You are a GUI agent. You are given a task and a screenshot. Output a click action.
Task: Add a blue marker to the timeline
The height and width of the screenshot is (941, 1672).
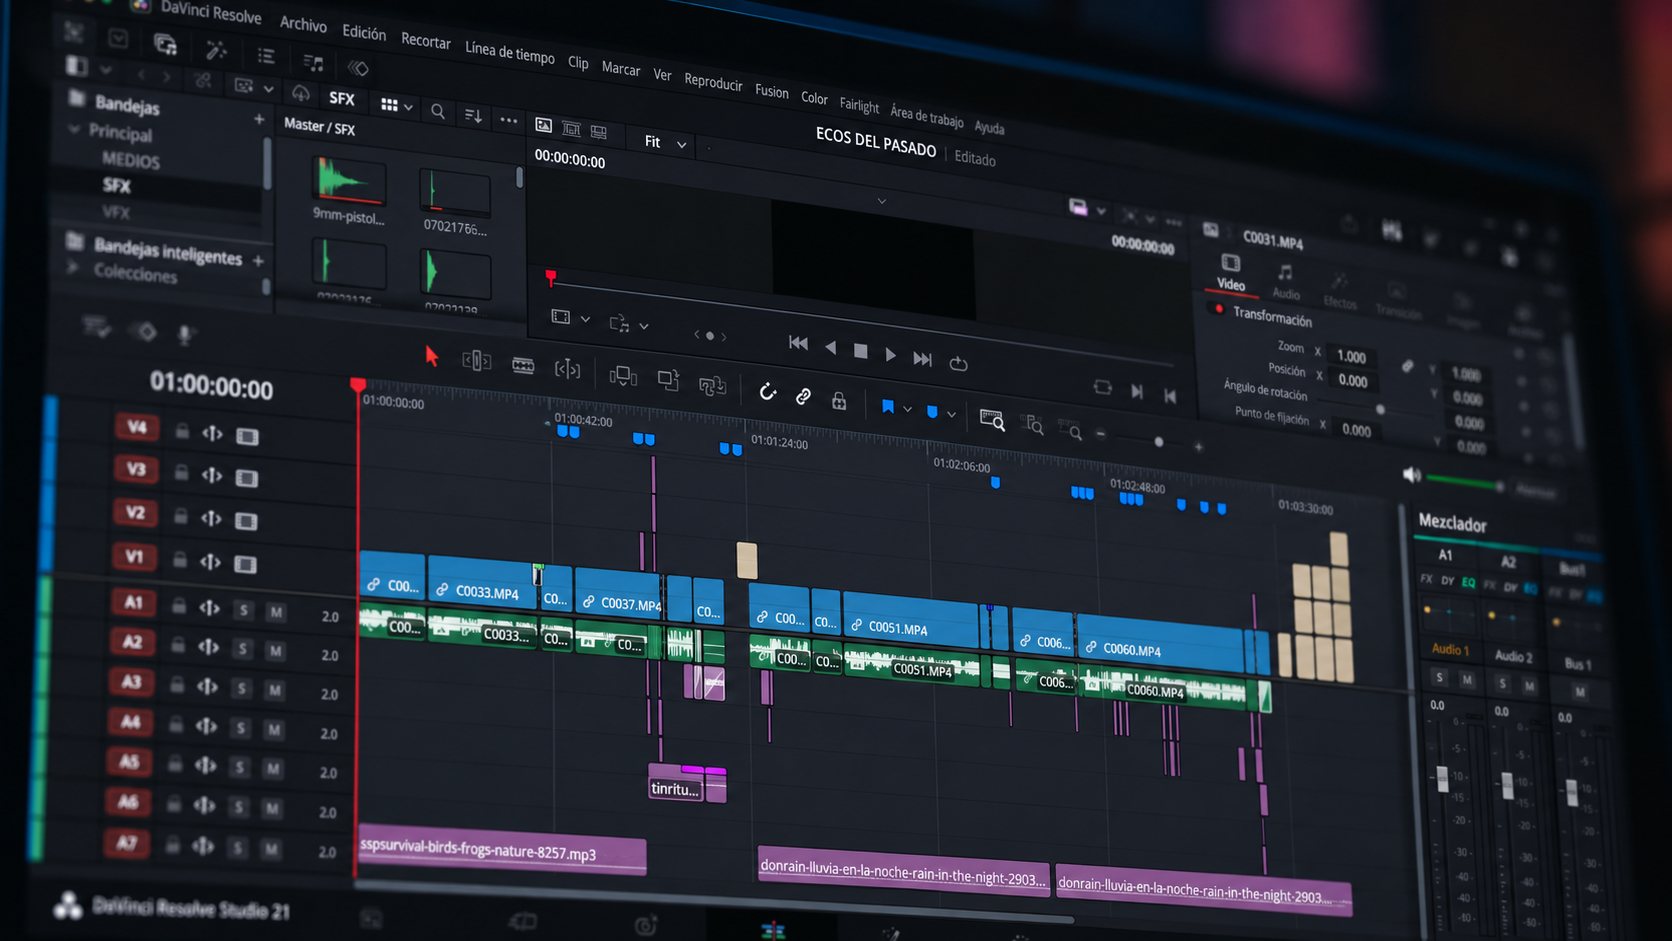point(932,411)
